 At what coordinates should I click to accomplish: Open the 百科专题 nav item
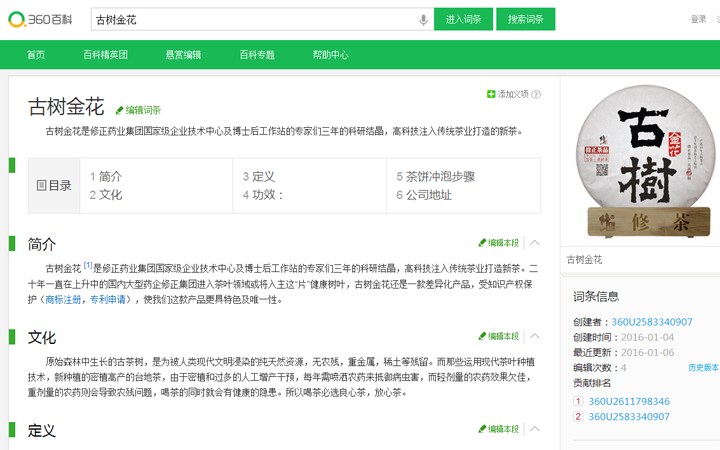257,55
